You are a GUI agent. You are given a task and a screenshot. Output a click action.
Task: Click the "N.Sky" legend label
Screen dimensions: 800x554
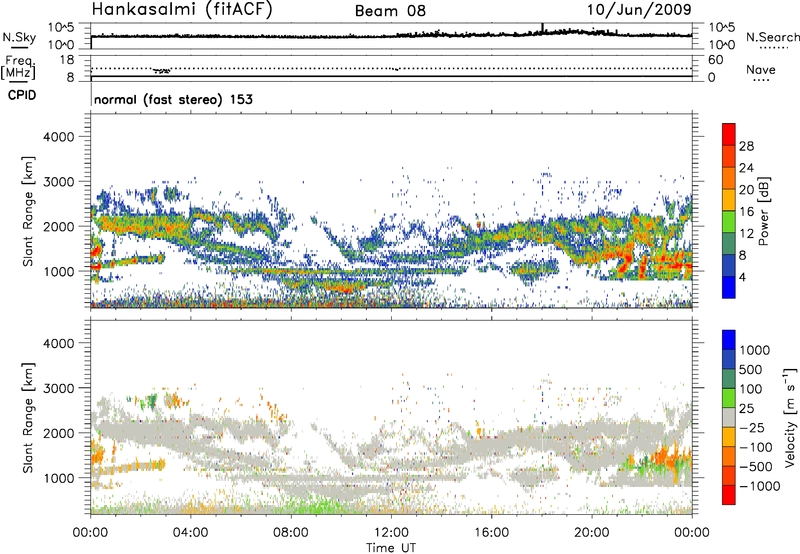(x=19, y=37)
